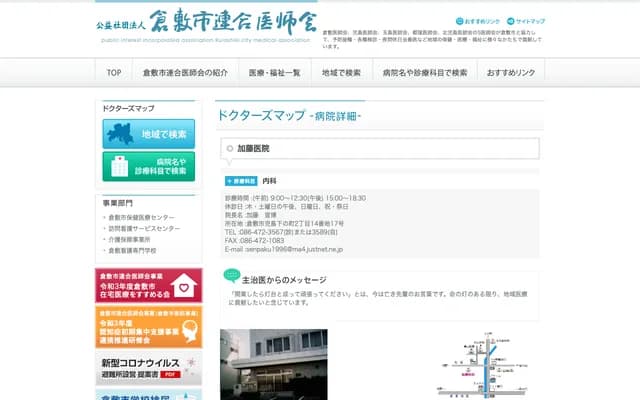The image size is (640, 400).
Task: Click the 院長名 director line
Action: click(251, 215)
